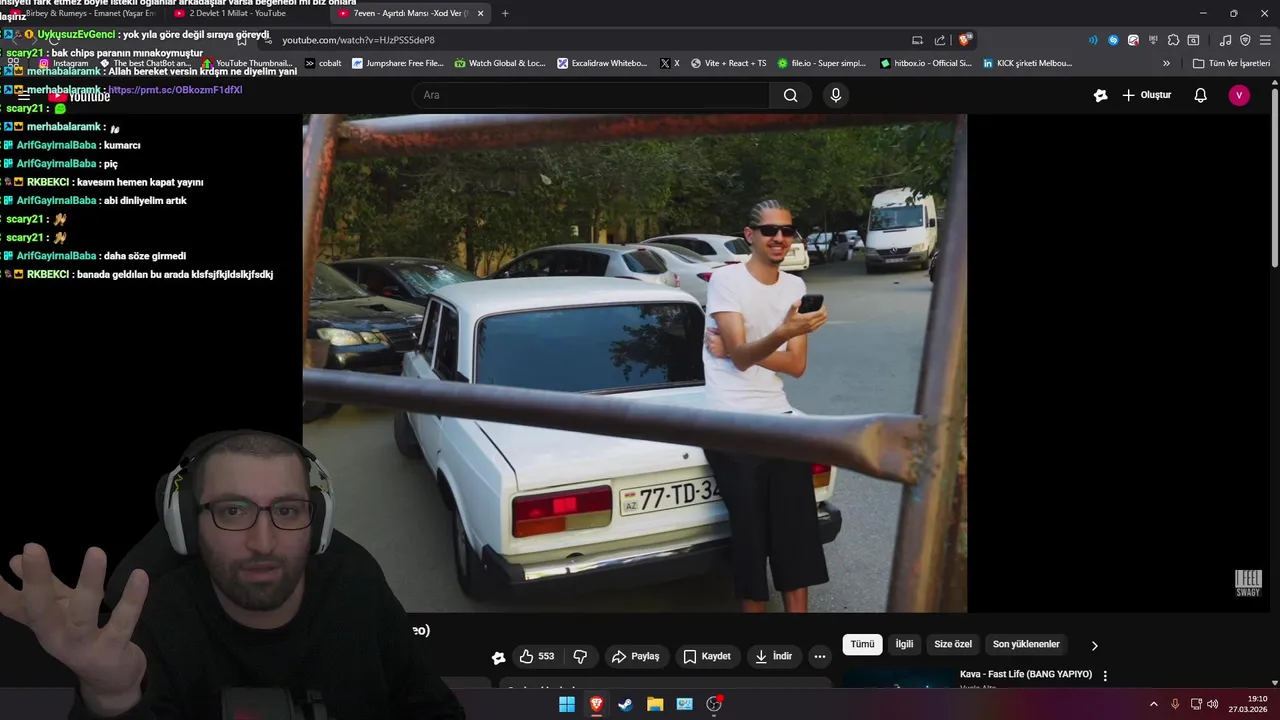Open the Excalidraw Whiteboard bookmark

(x=602, y=63)
